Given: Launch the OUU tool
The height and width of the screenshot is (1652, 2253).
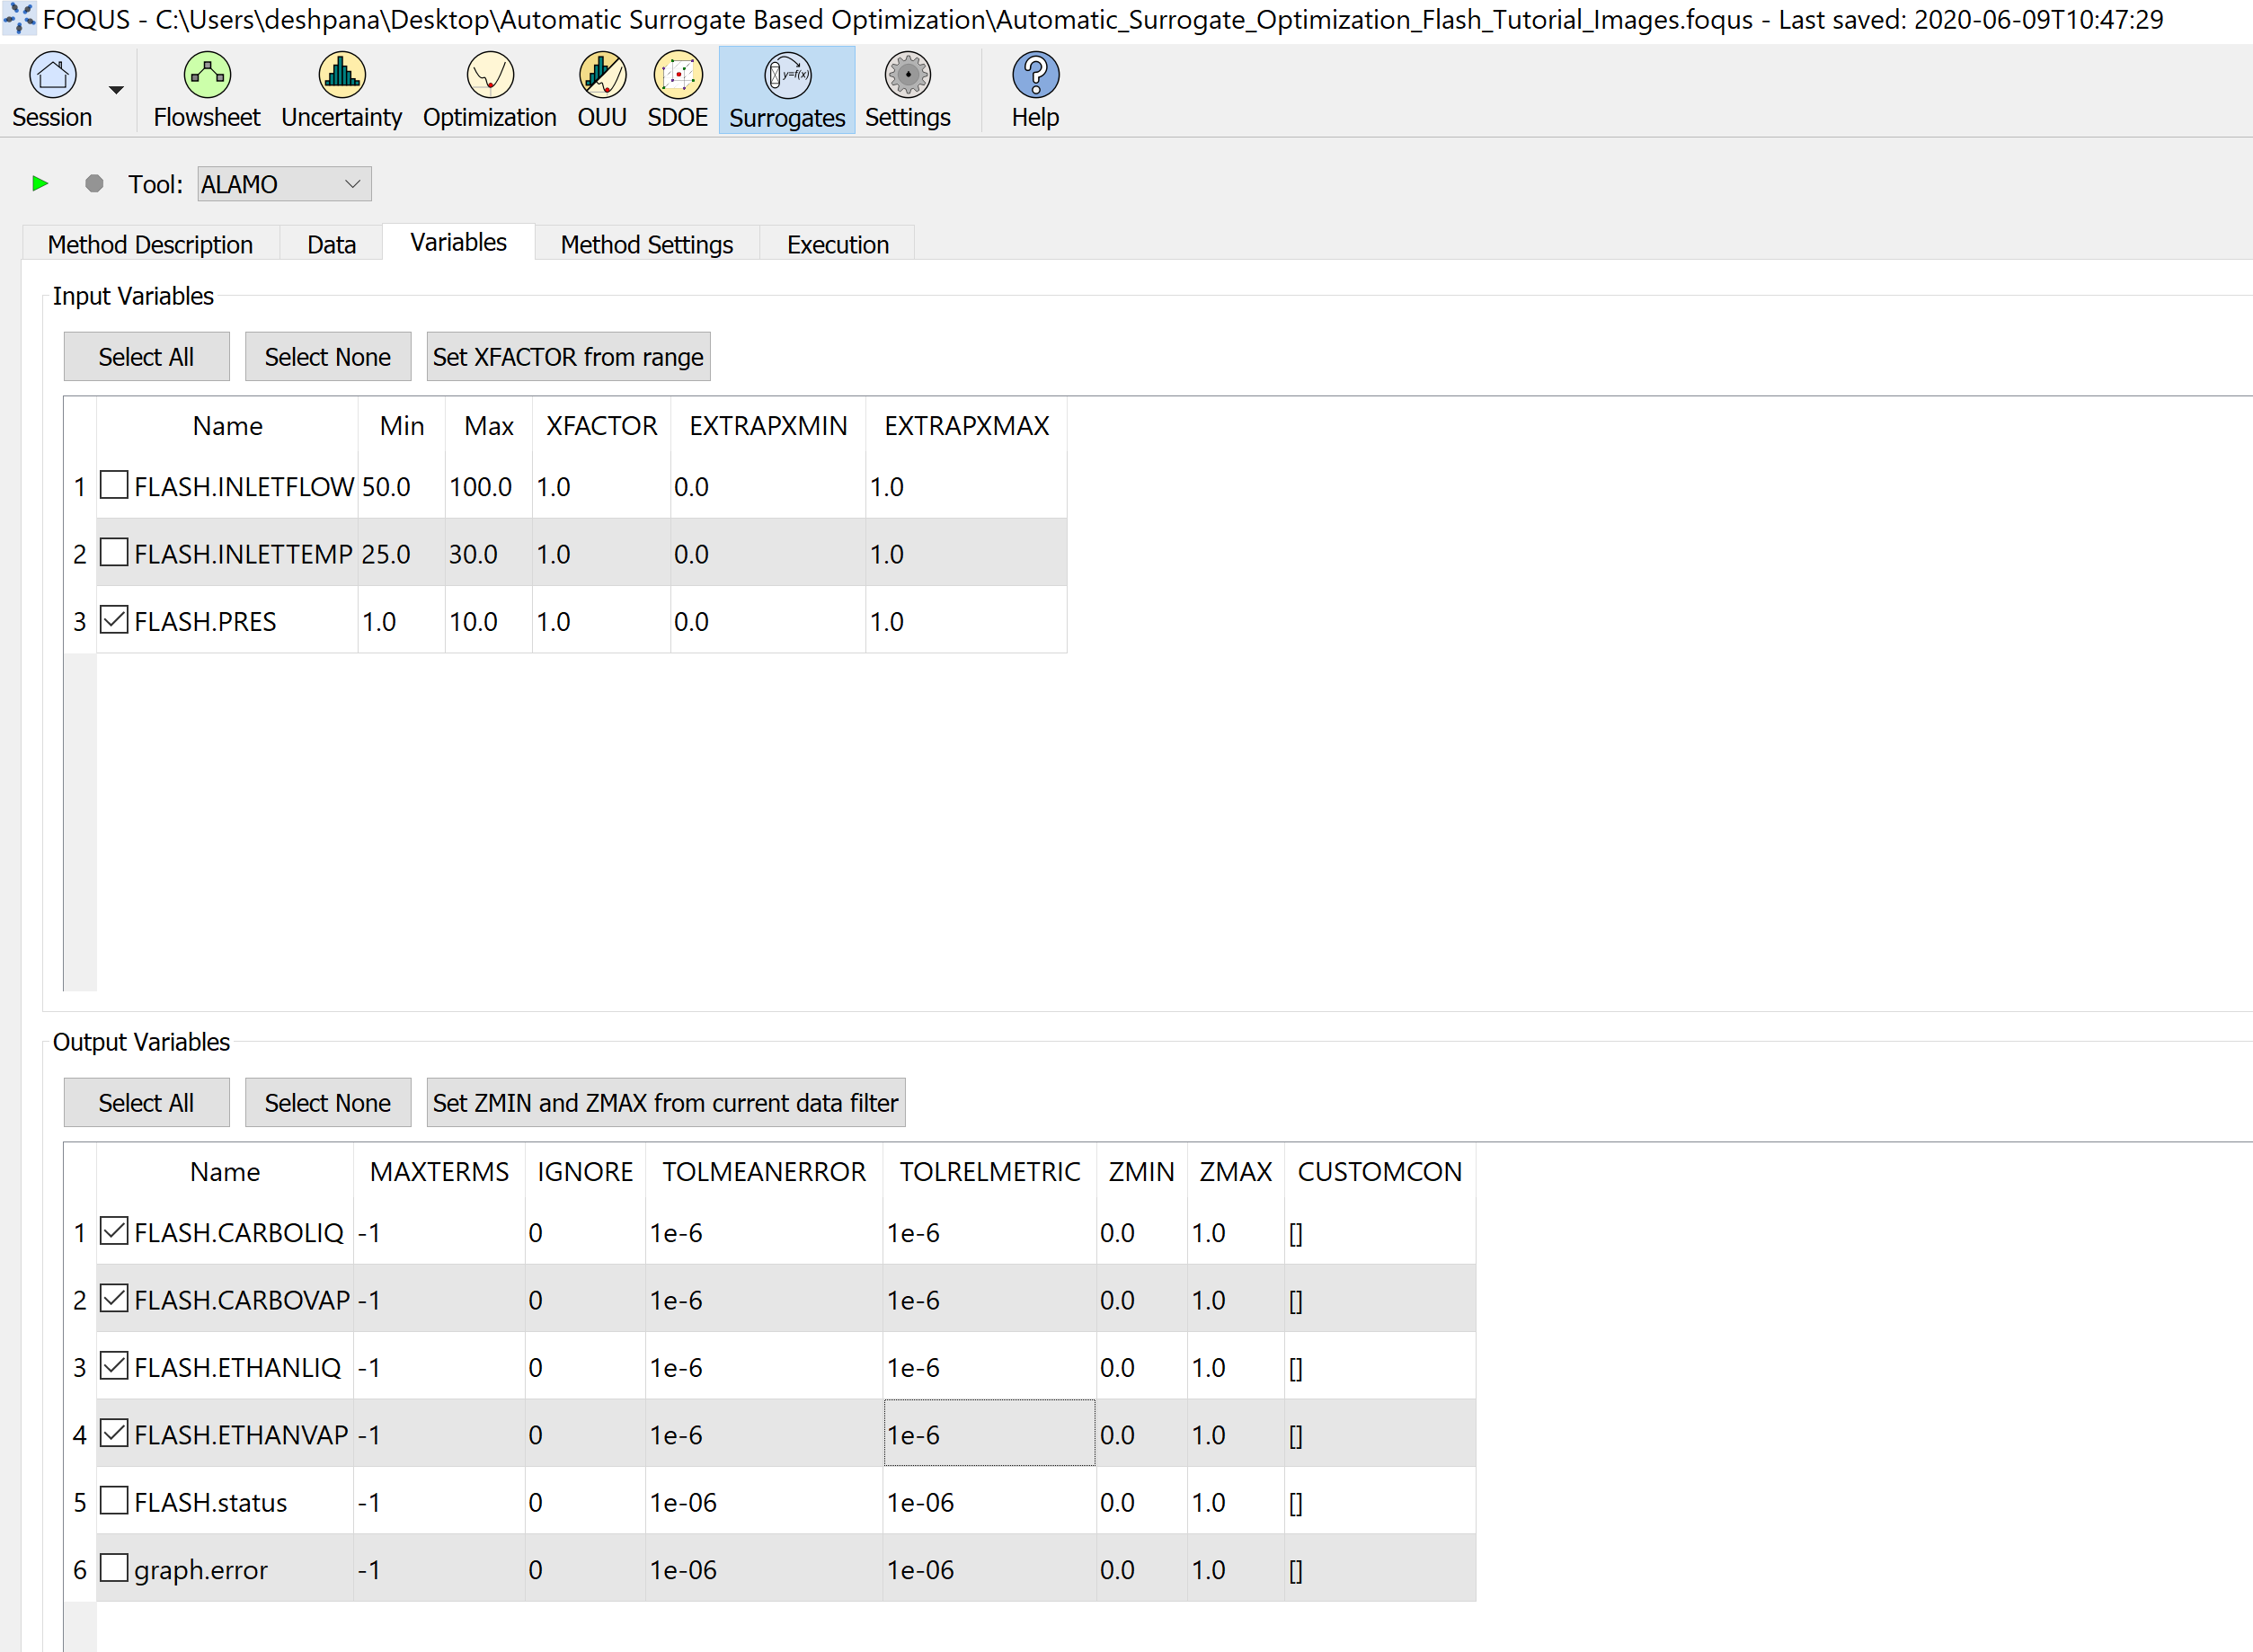Looking at the screenshot, I should [x=601, y=89].
